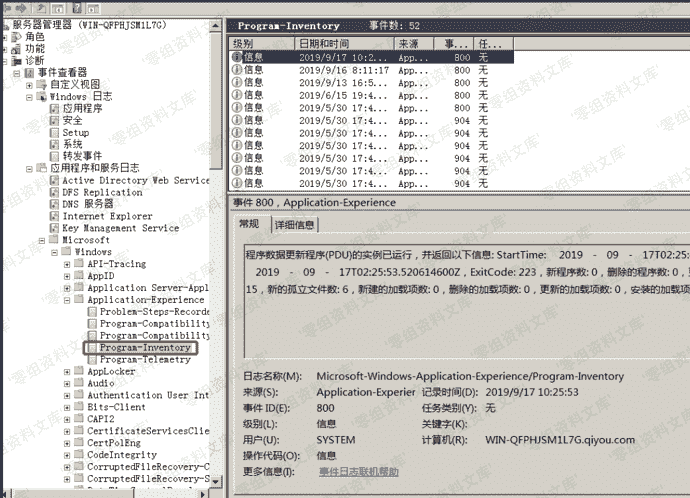Click the 安全 log icon in the tree
This screenshot has height=498, width=690.
tap(54, 120)
